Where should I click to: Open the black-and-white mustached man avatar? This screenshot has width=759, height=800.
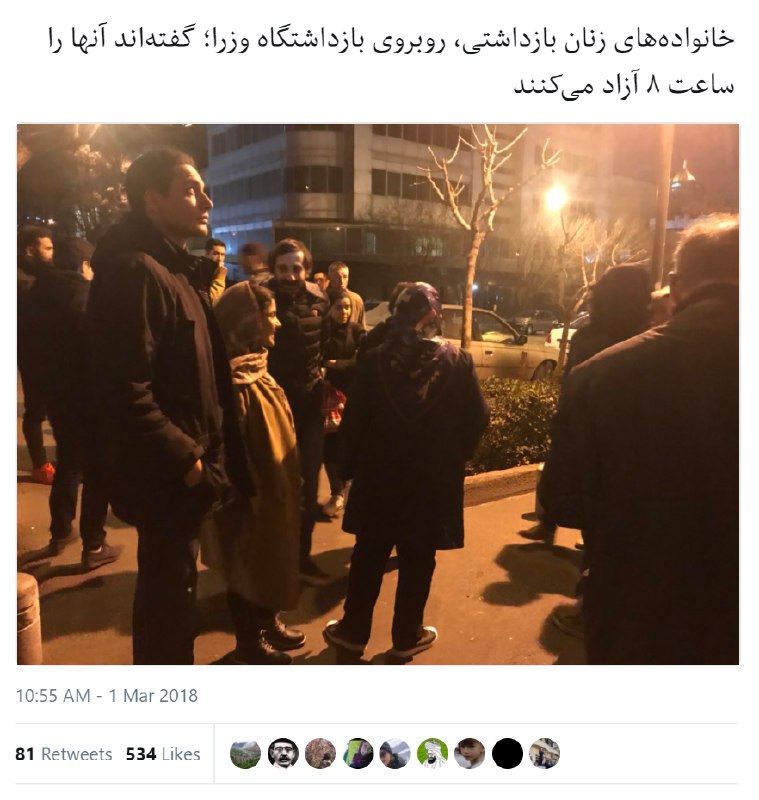point(283,754)
